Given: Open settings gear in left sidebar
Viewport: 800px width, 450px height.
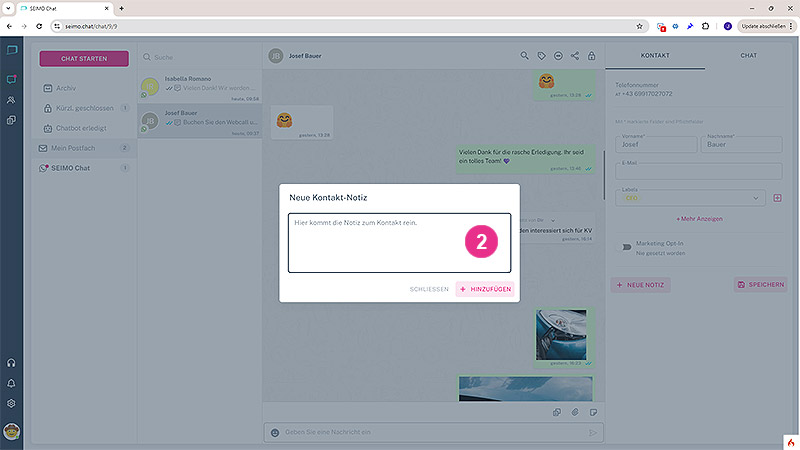Looking at the screenshot, I should point(11,403).
